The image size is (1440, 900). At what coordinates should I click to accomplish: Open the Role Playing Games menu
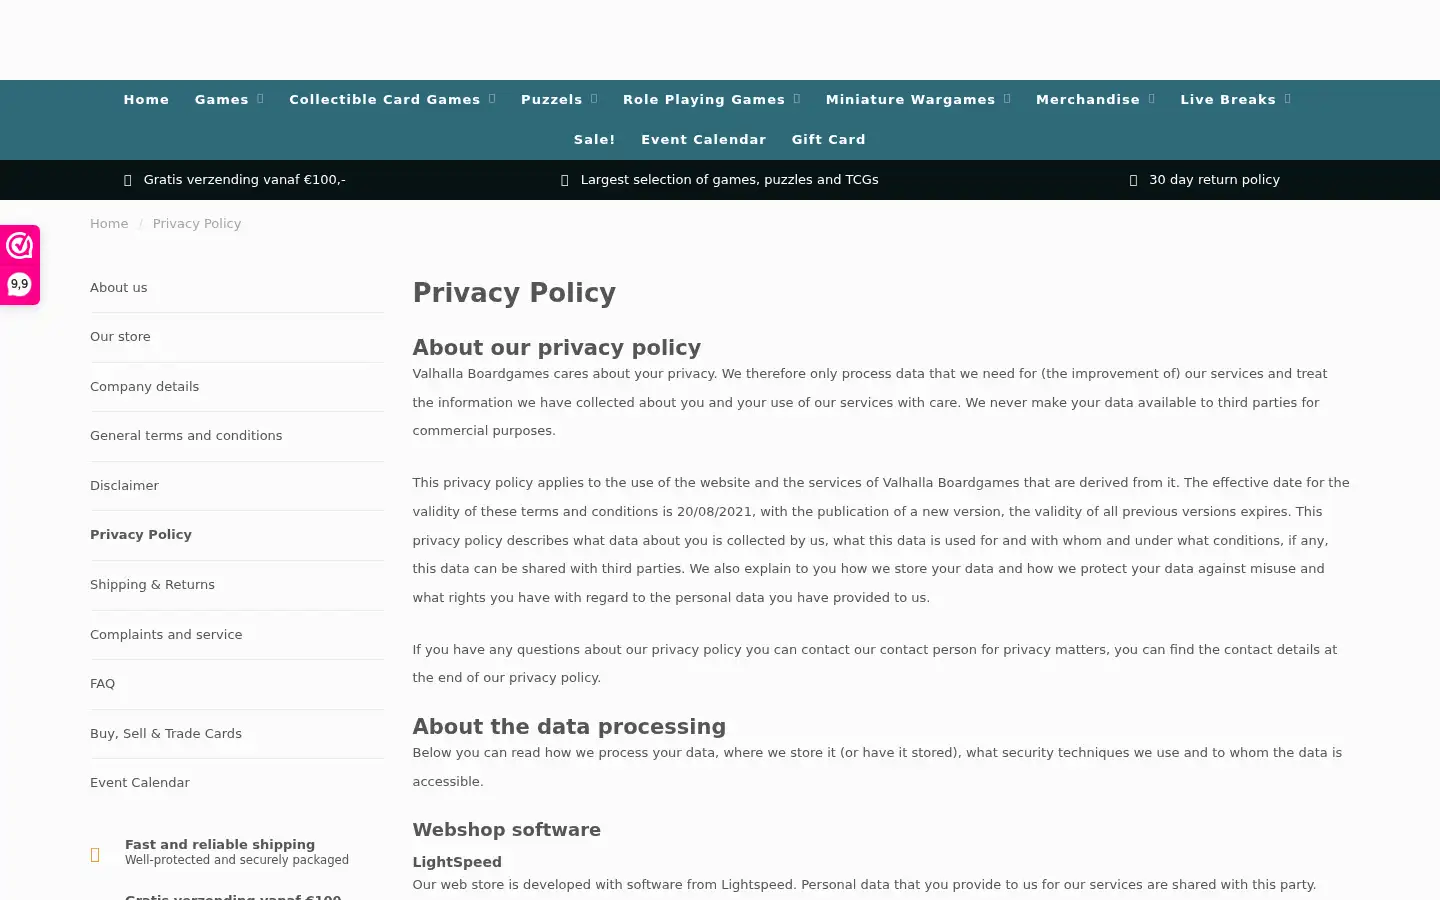tap(704, 99)
